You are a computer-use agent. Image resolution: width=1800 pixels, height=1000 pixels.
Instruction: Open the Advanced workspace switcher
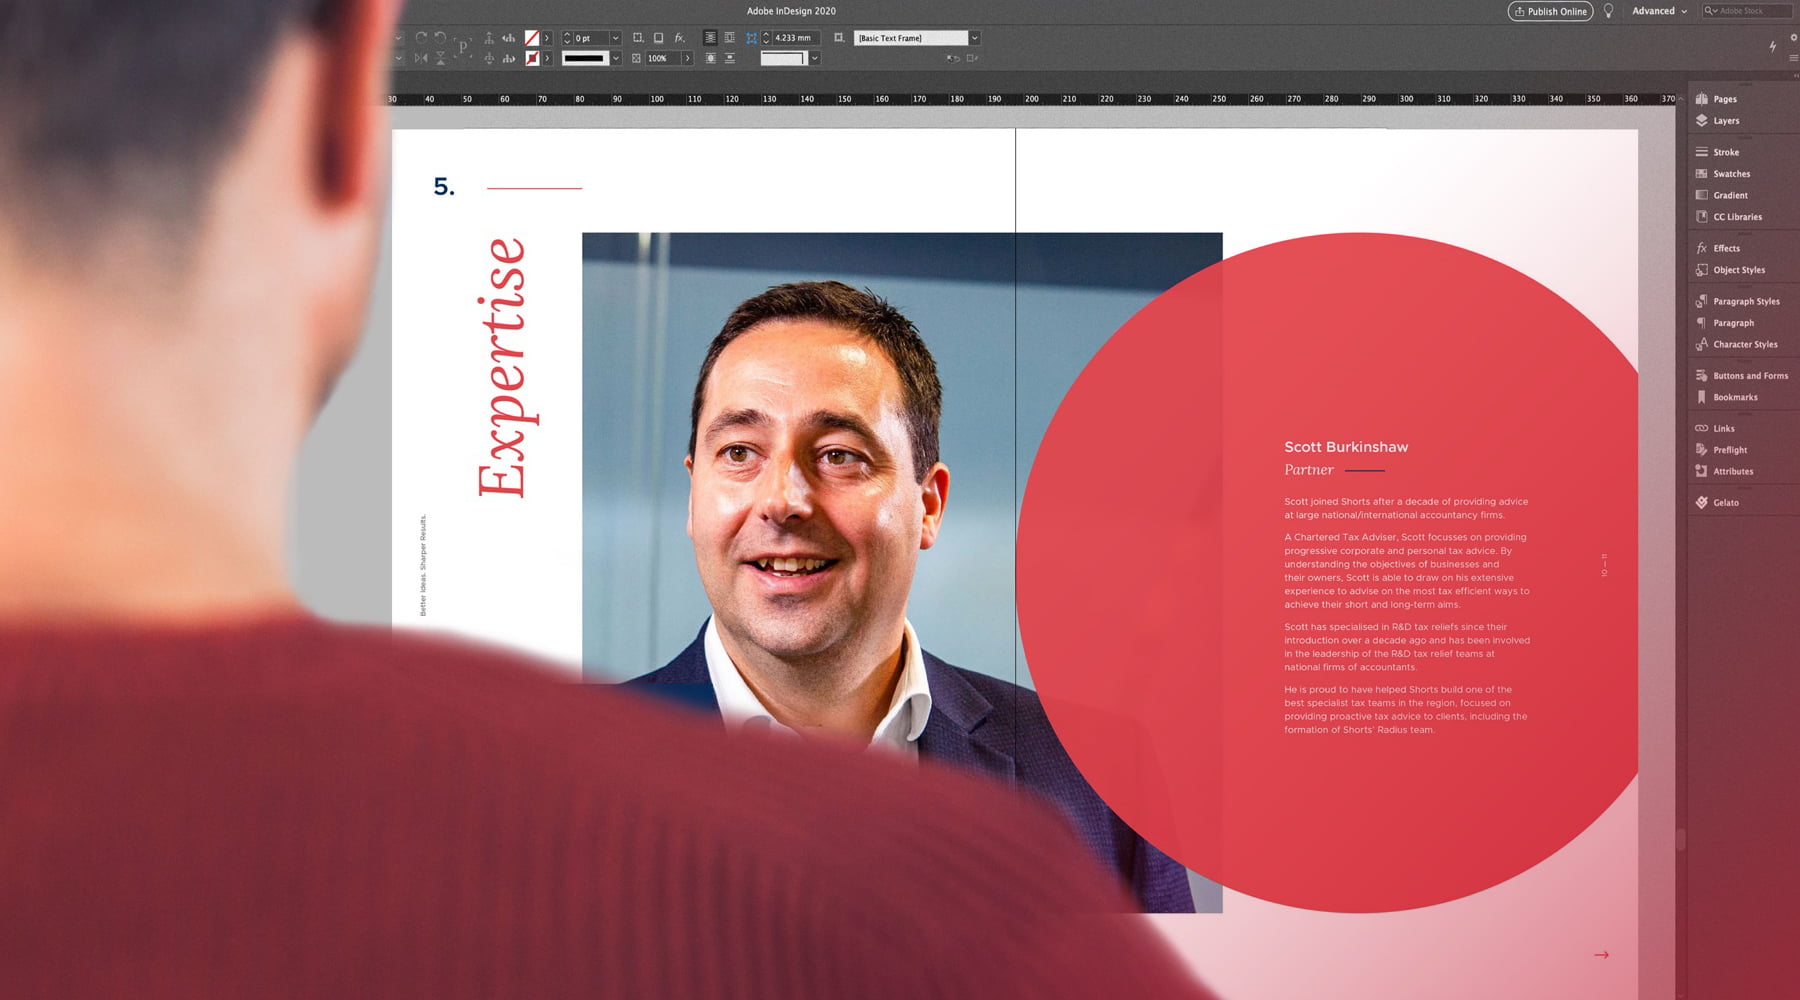[1660, 11]
